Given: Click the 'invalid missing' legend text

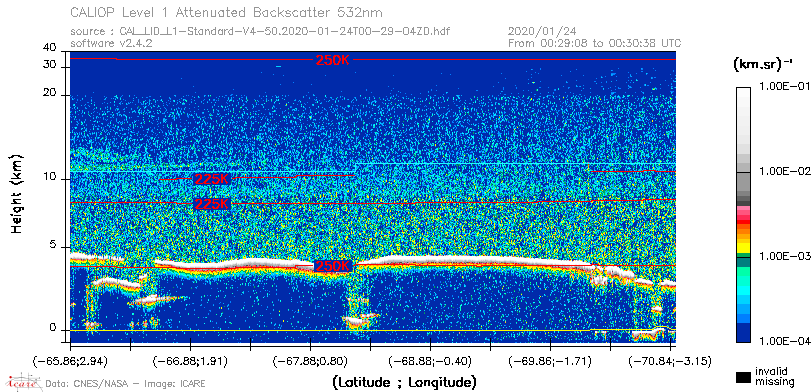Looking at the screenshot, I should click(x=774, y=377).
